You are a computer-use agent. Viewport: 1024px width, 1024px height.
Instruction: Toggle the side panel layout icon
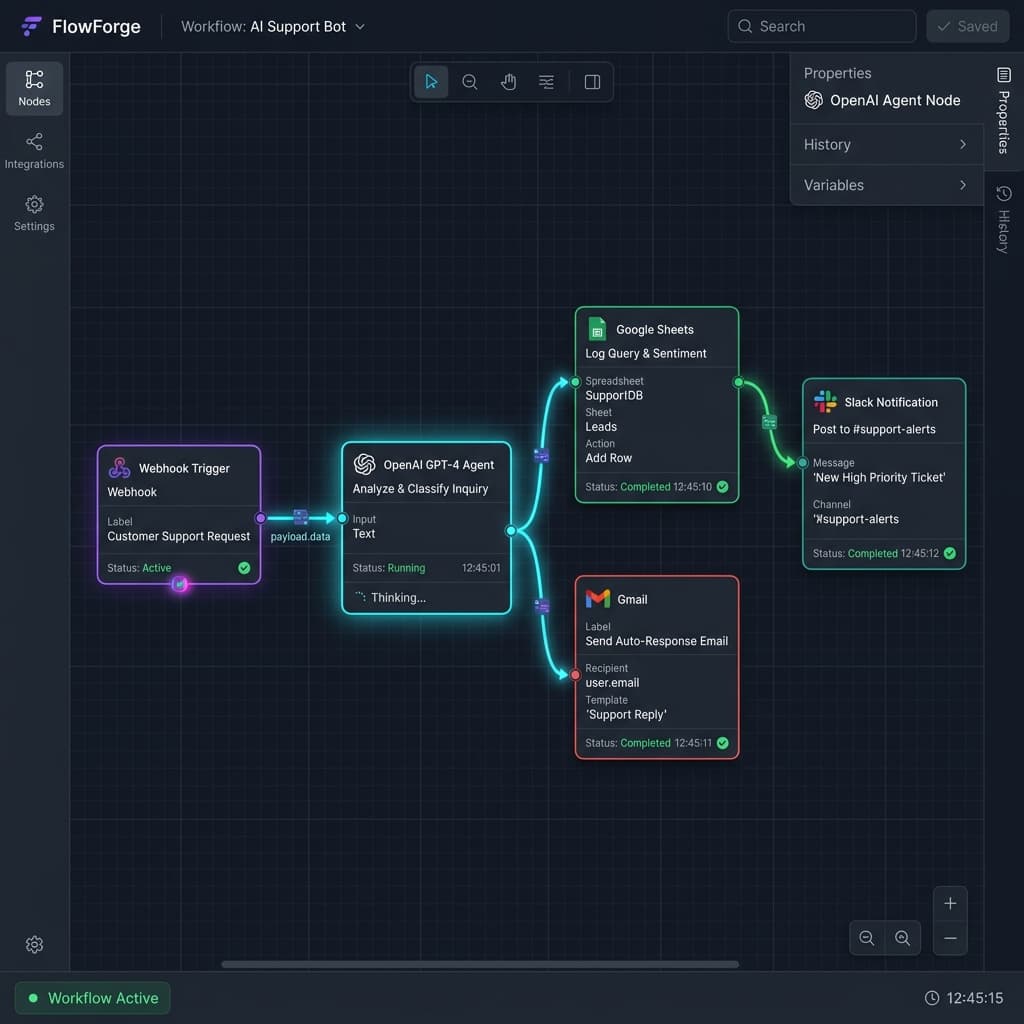pyautogui.click(x=592, y=82)
